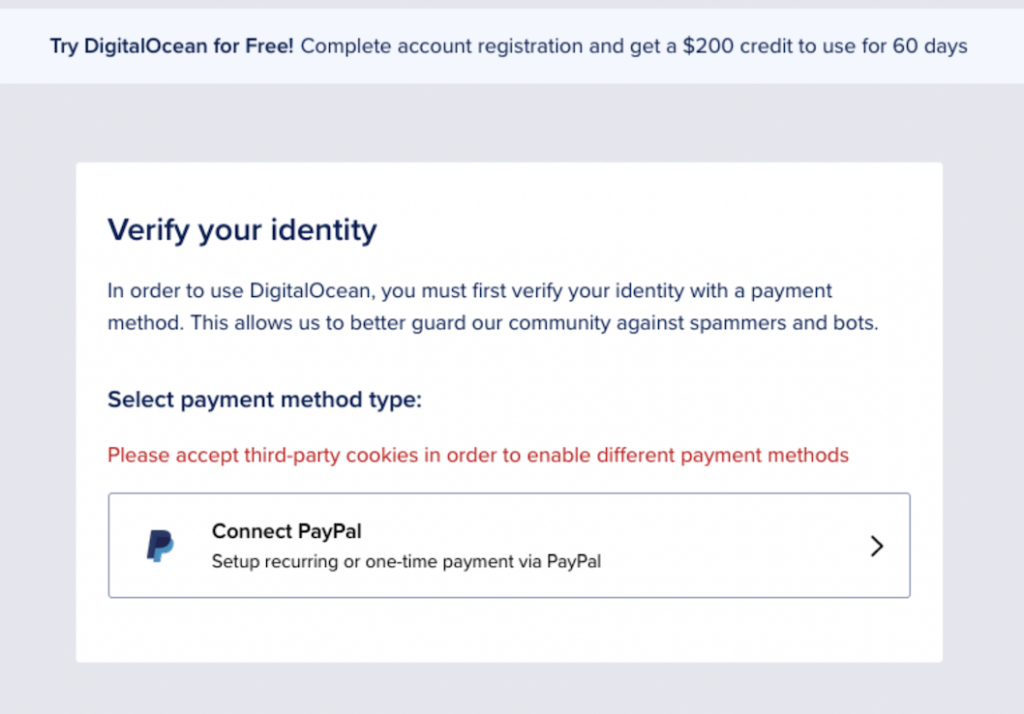Click the "60 days" text in the banner

point(930,46)
